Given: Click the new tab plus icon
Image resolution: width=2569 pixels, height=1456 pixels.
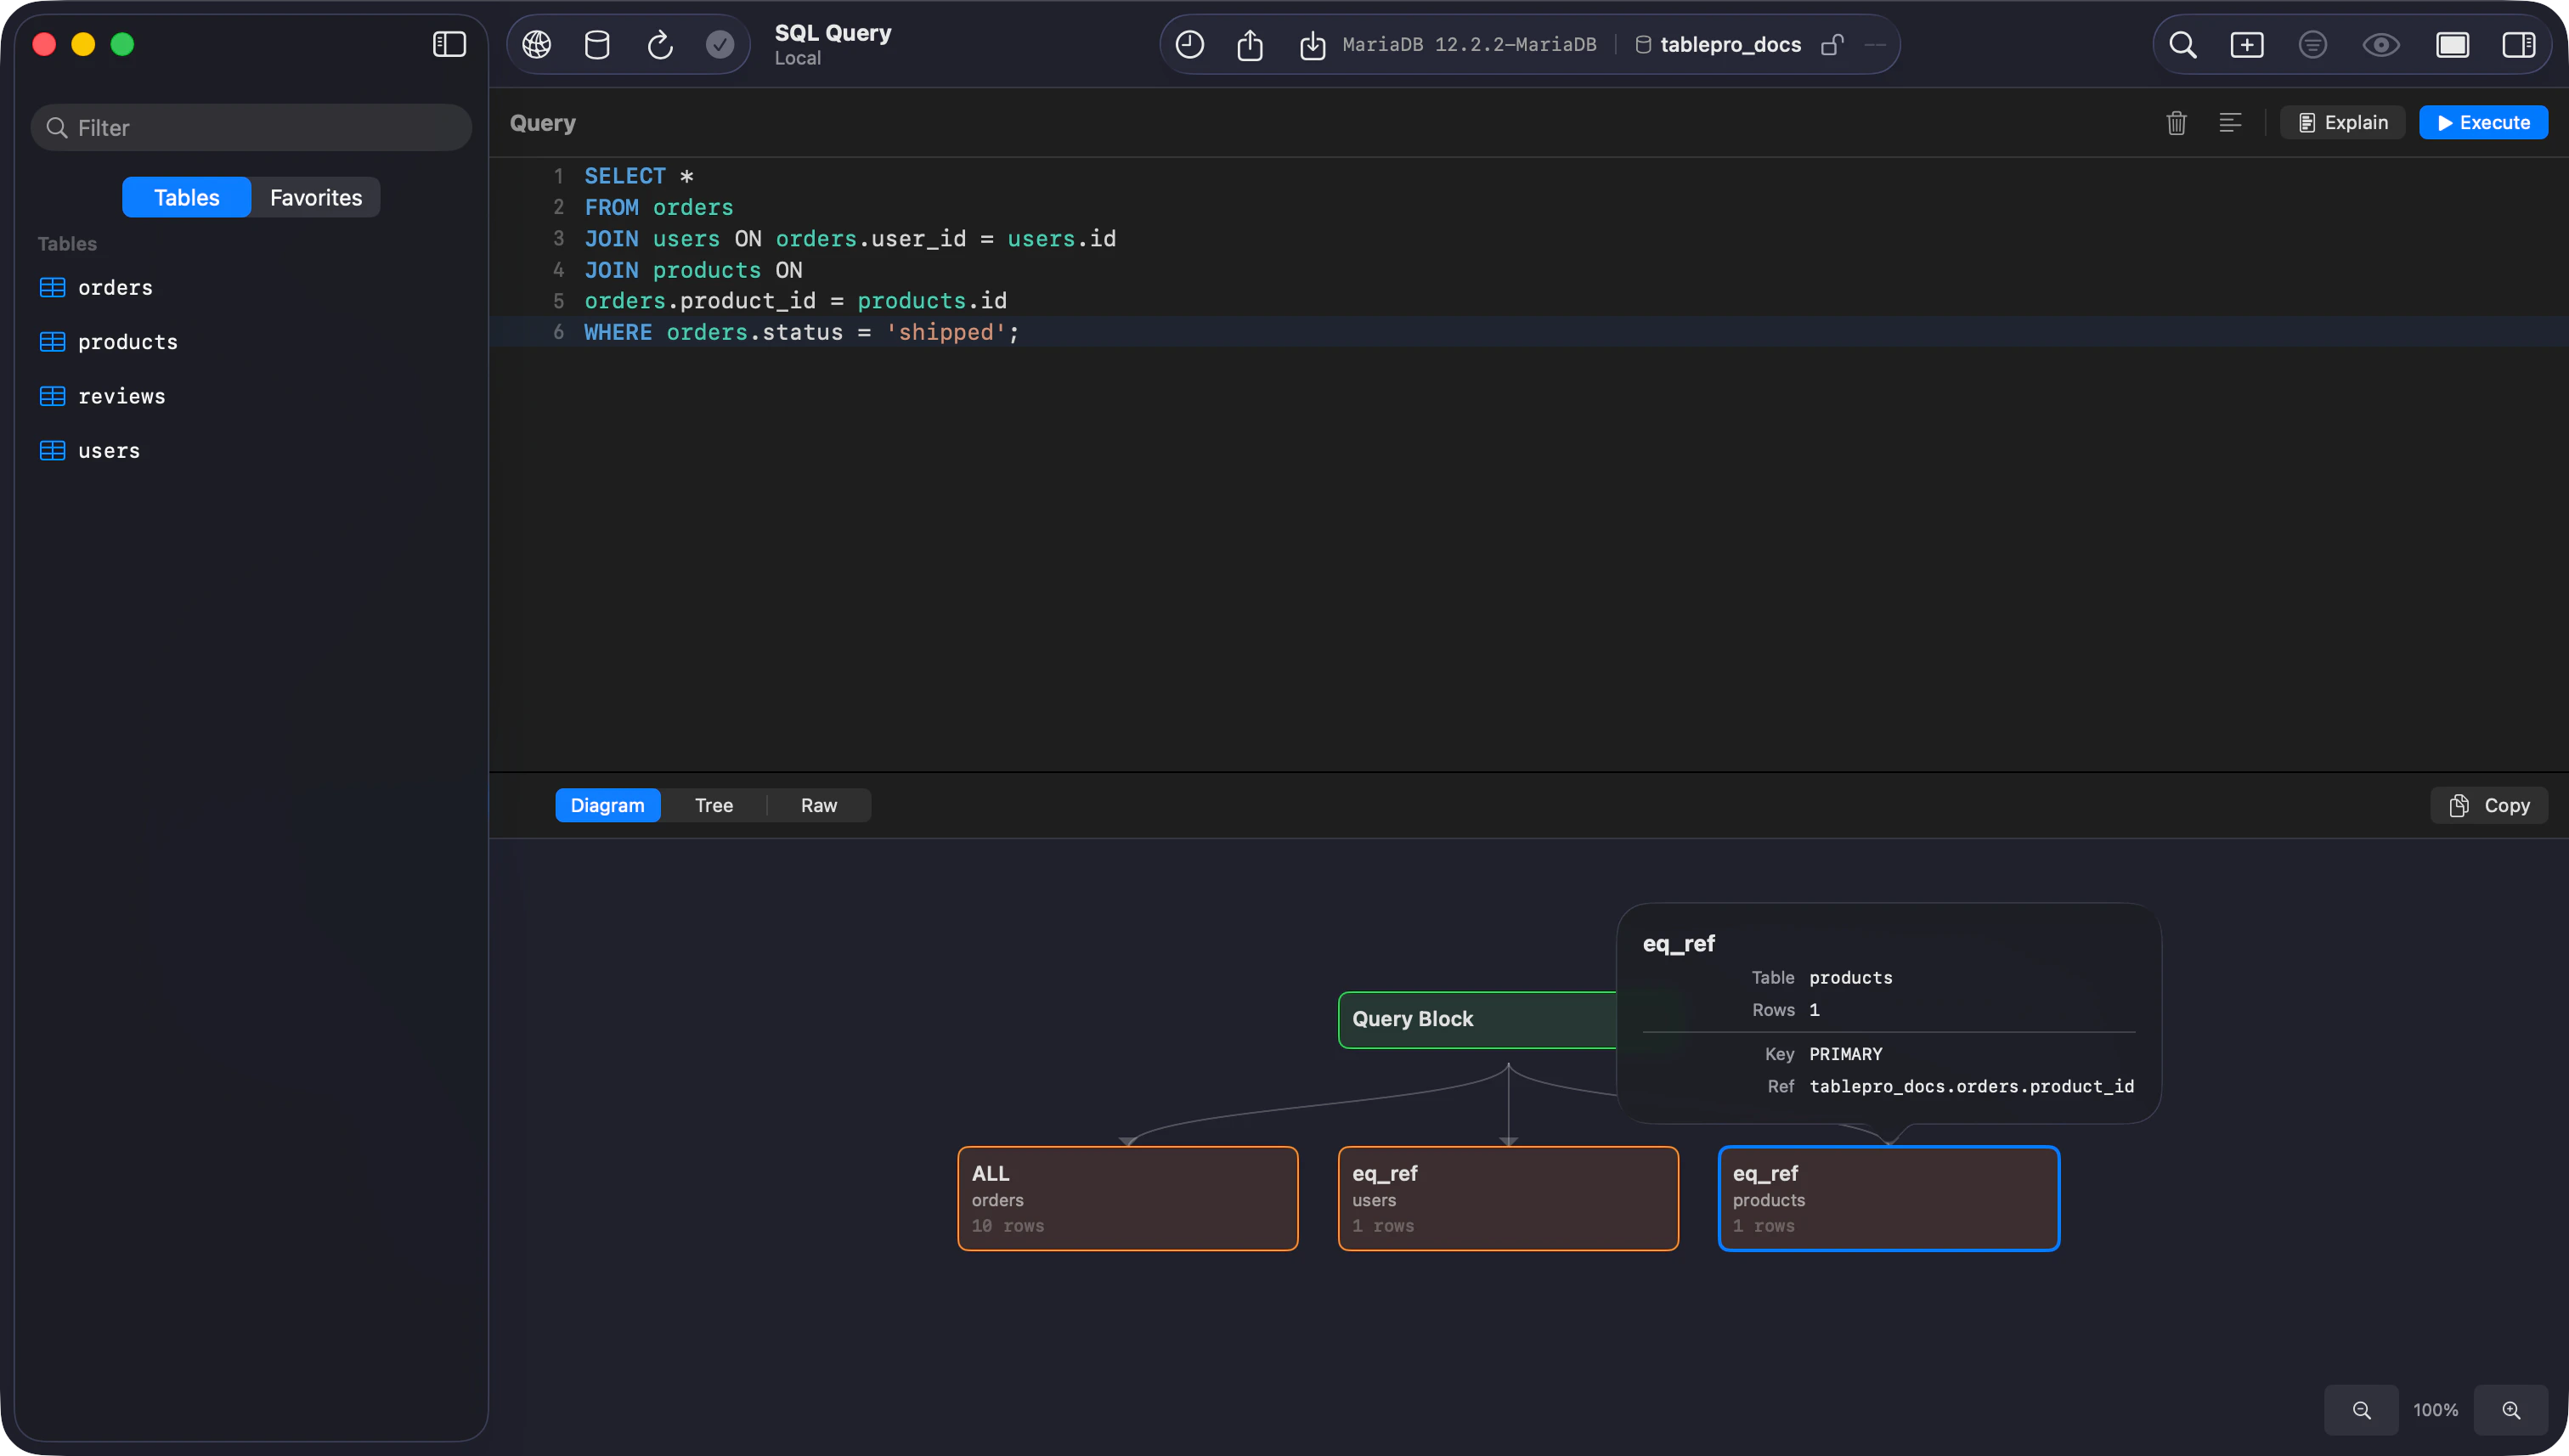Looking at the screenshot, I should pyautogui.click(x=2246, y=45).
